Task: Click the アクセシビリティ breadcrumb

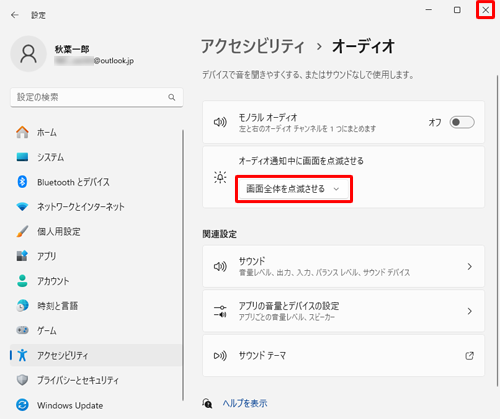Action: point(253,46)
